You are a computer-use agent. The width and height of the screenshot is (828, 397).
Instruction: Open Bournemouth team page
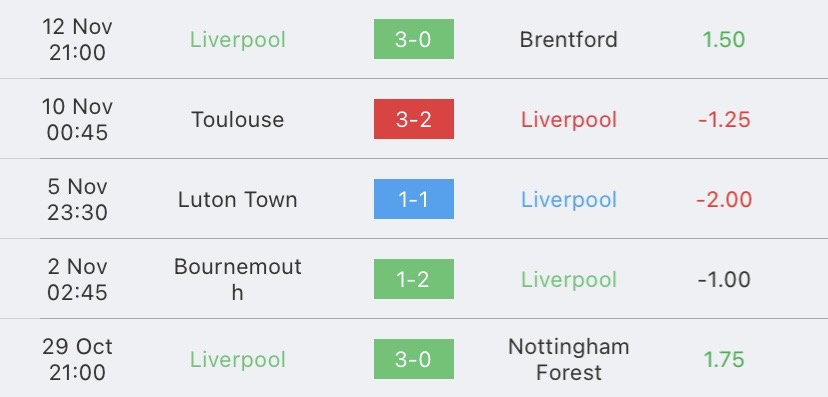tap(238, 279)
